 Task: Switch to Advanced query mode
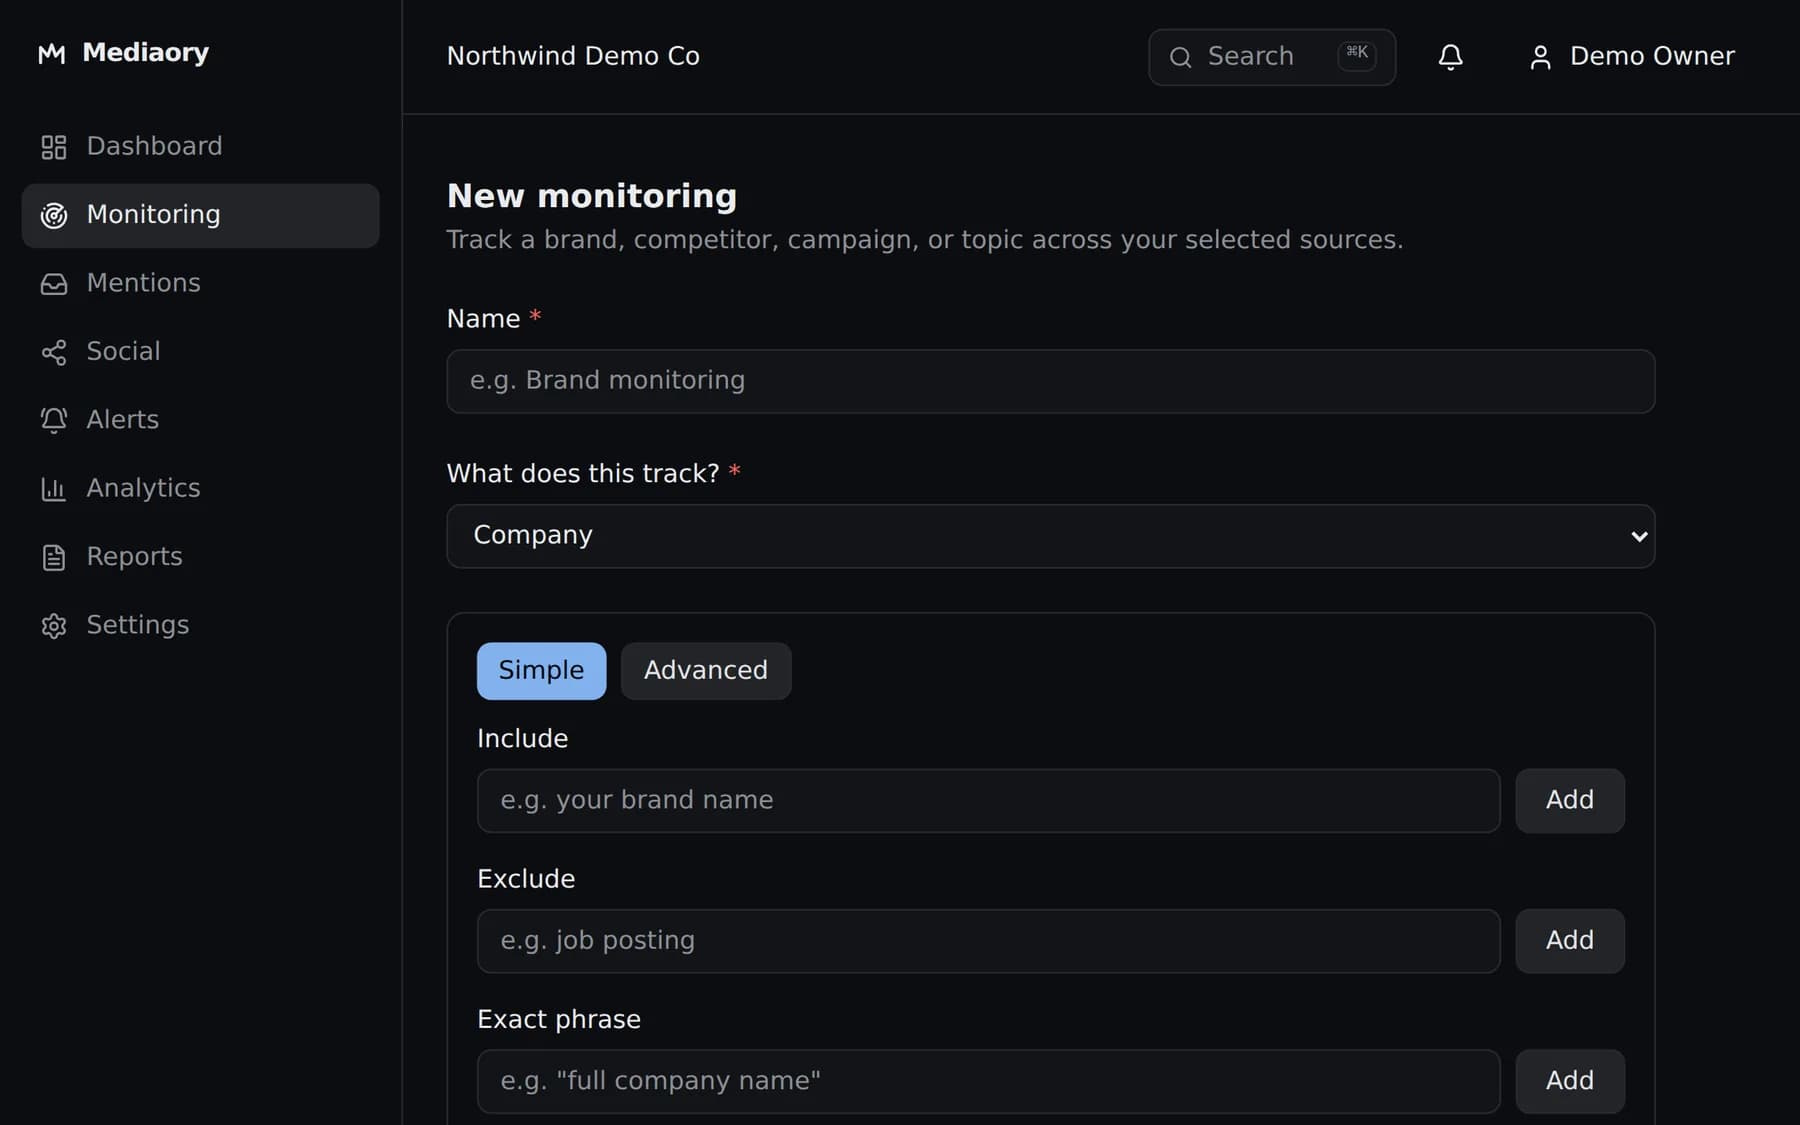(x=705, y=671)
